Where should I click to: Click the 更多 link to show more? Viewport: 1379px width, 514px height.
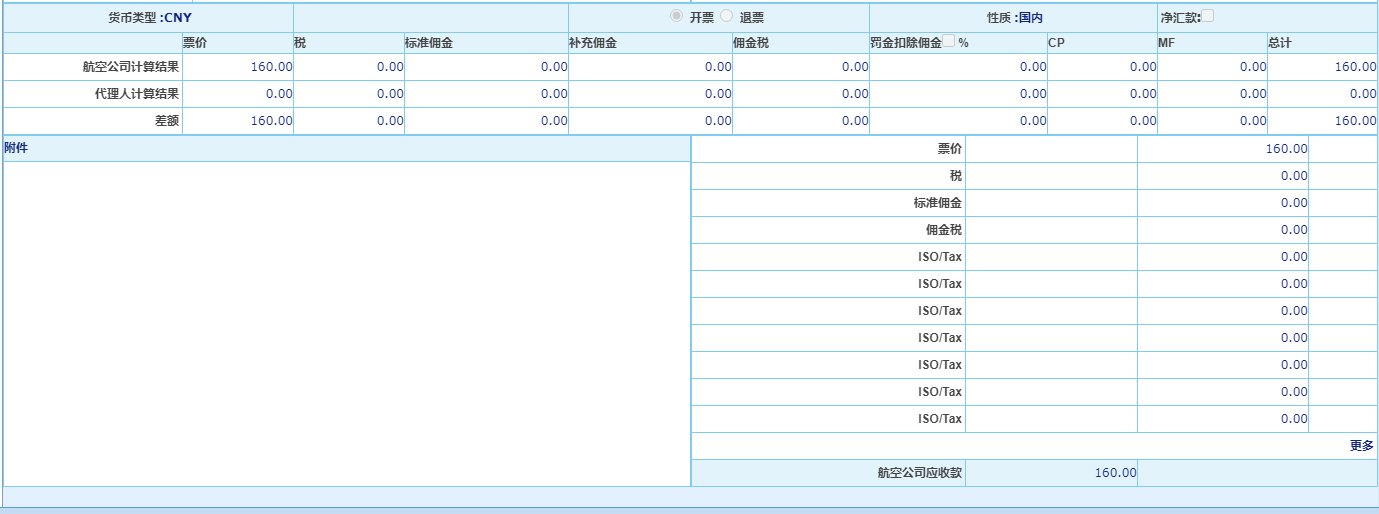pyautogui.click(x=1361, y=446)
